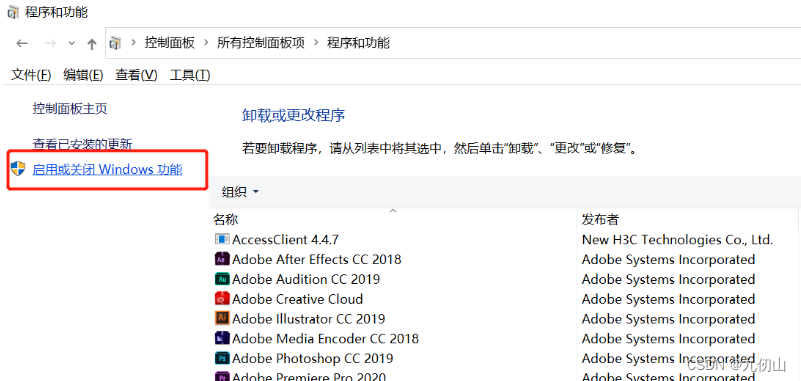Click the Illustrator icon
This screenshot has height=381, width=801.
[222, 318]
